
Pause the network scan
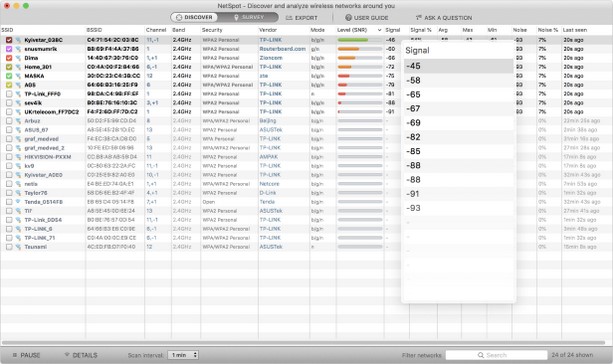point(26,355)
